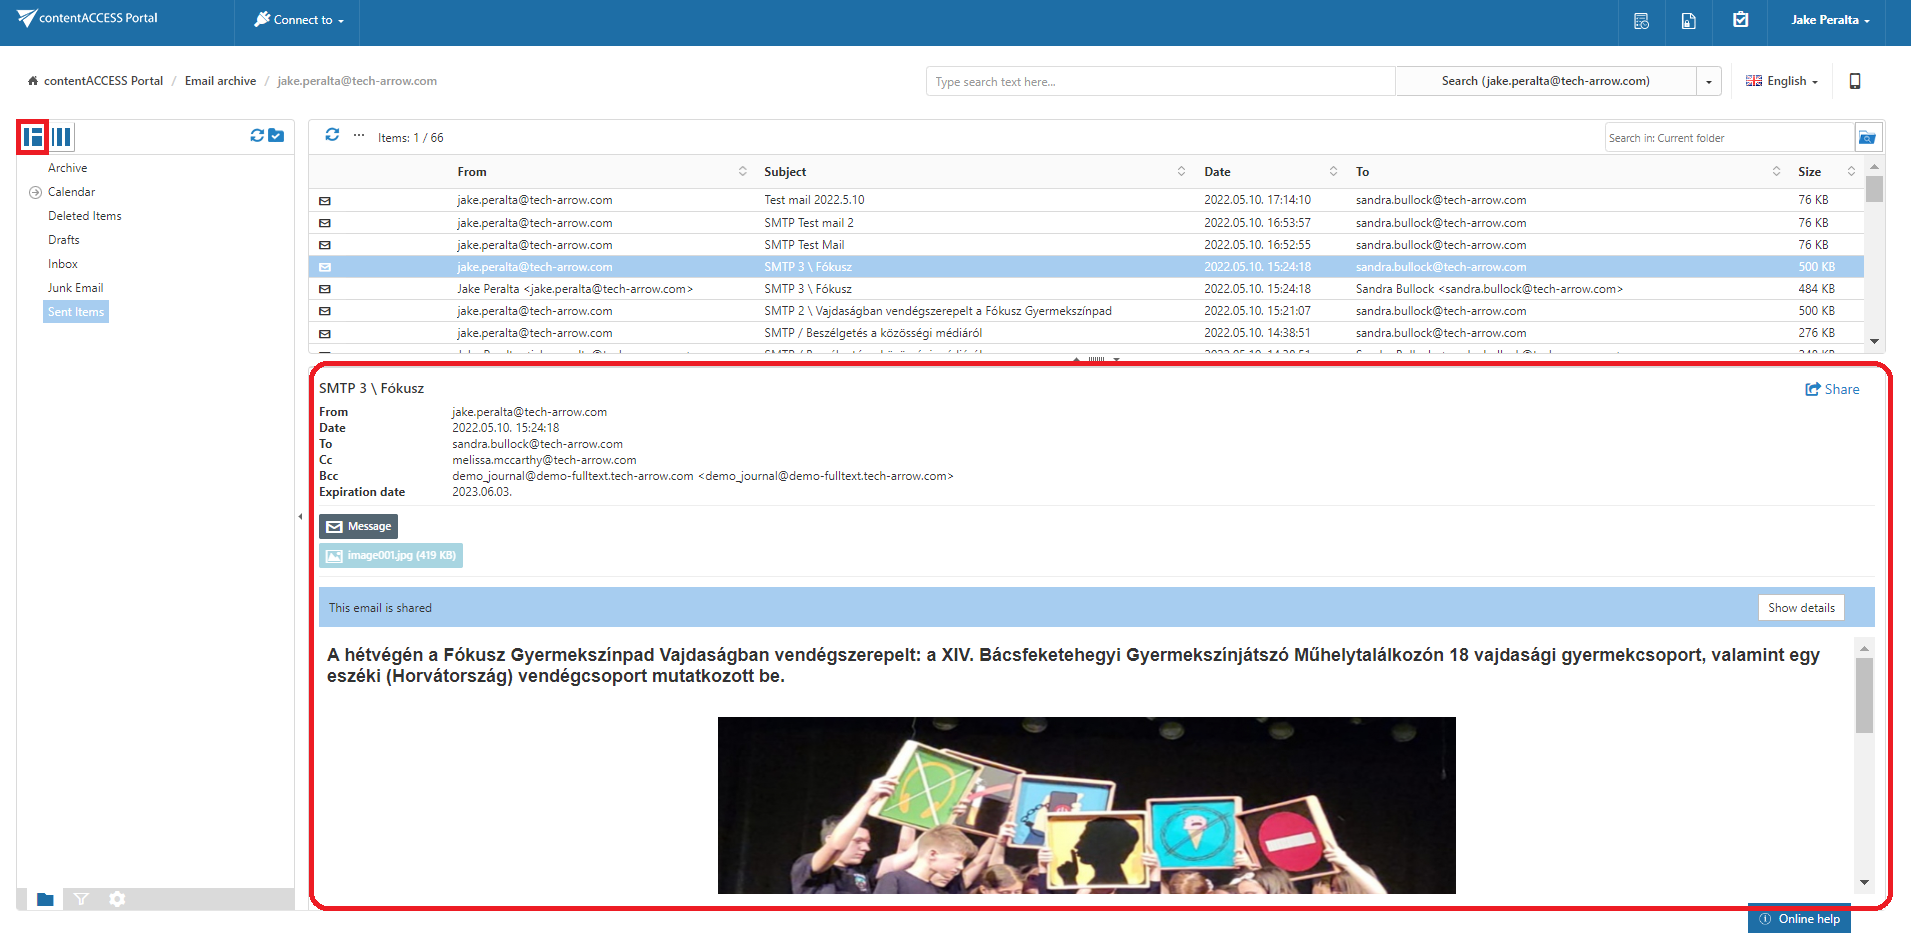Screen dimensions: 1911x933
Task: Click the locked document icon in header
Action: 1689,21
